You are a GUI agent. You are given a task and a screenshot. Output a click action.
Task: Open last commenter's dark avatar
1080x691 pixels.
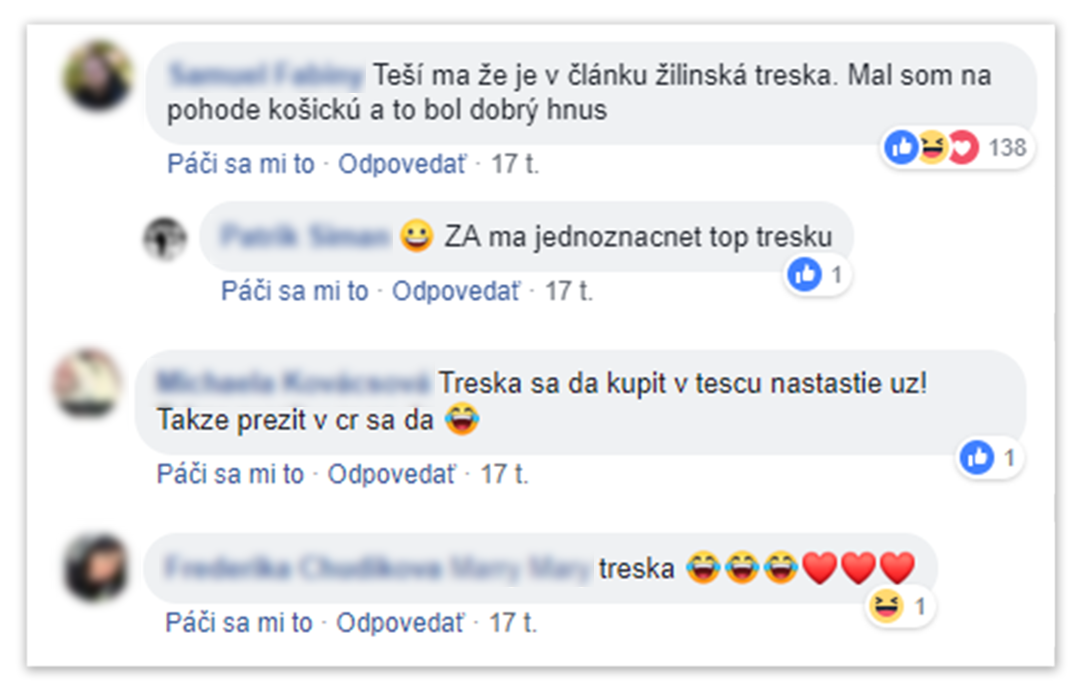[x=96, y=568]
